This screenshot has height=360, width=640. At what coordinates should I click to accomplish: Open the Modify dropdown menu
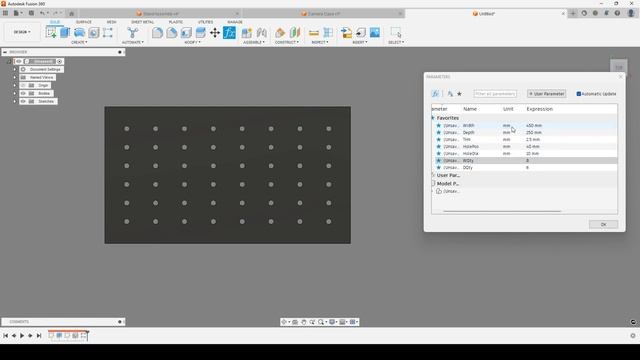[192, 42]
